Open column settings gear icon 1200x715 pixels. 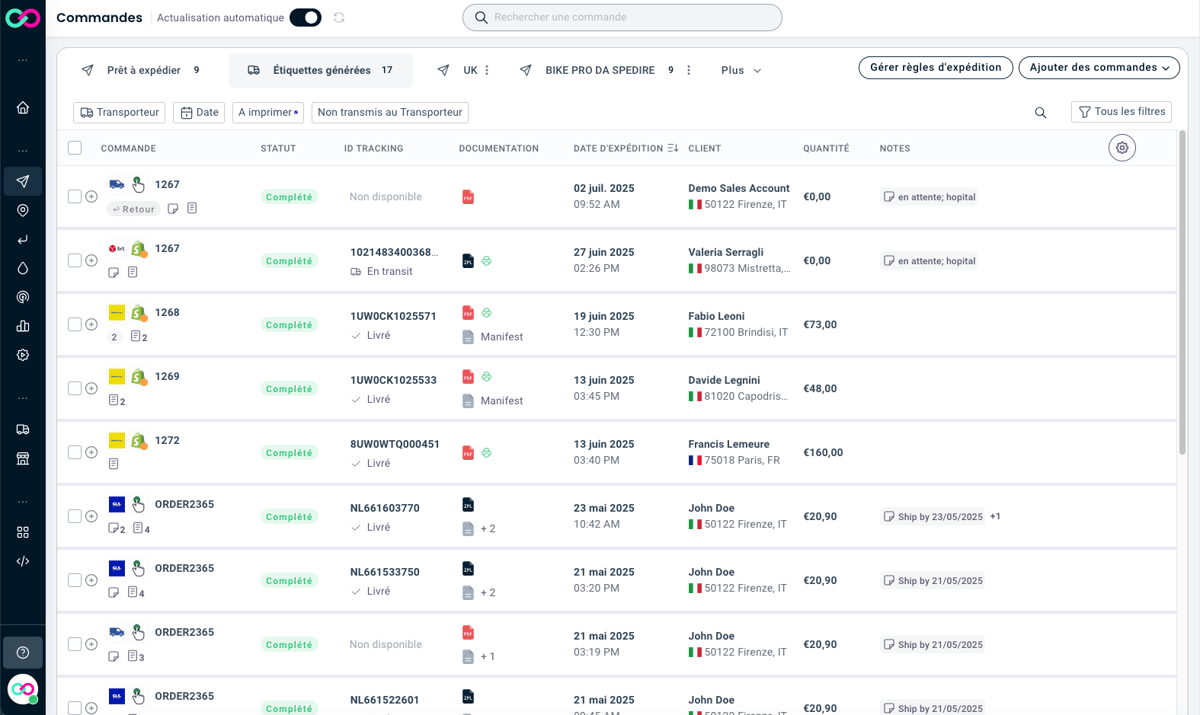pyautogui.click(x=1122, y=148)
